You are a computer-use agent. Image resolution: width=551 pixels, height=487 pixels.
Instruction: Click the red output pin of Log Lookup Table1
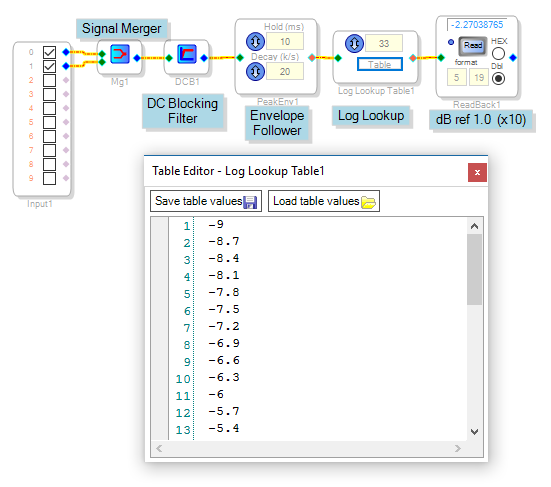[x=413, y=58]
